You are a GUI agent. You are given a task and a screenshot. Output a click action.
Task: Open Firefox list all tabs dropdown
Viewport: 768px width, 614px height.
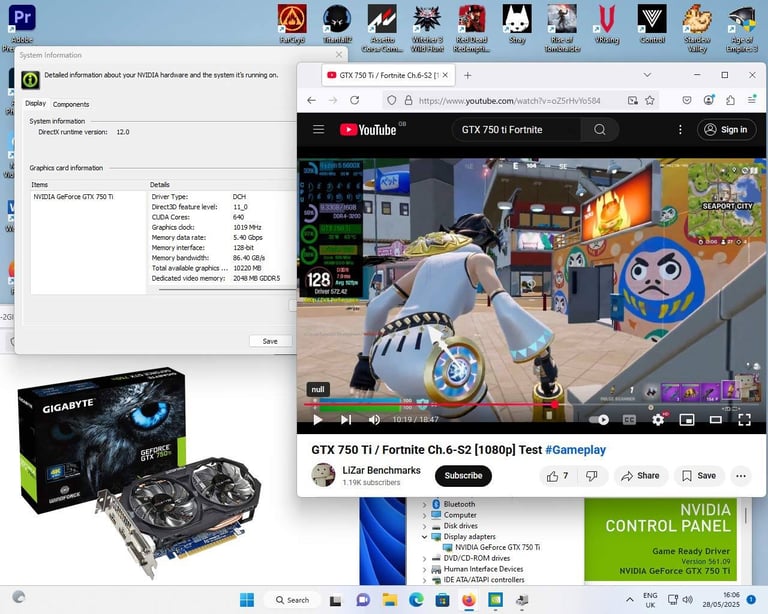(x=647, y=75)
